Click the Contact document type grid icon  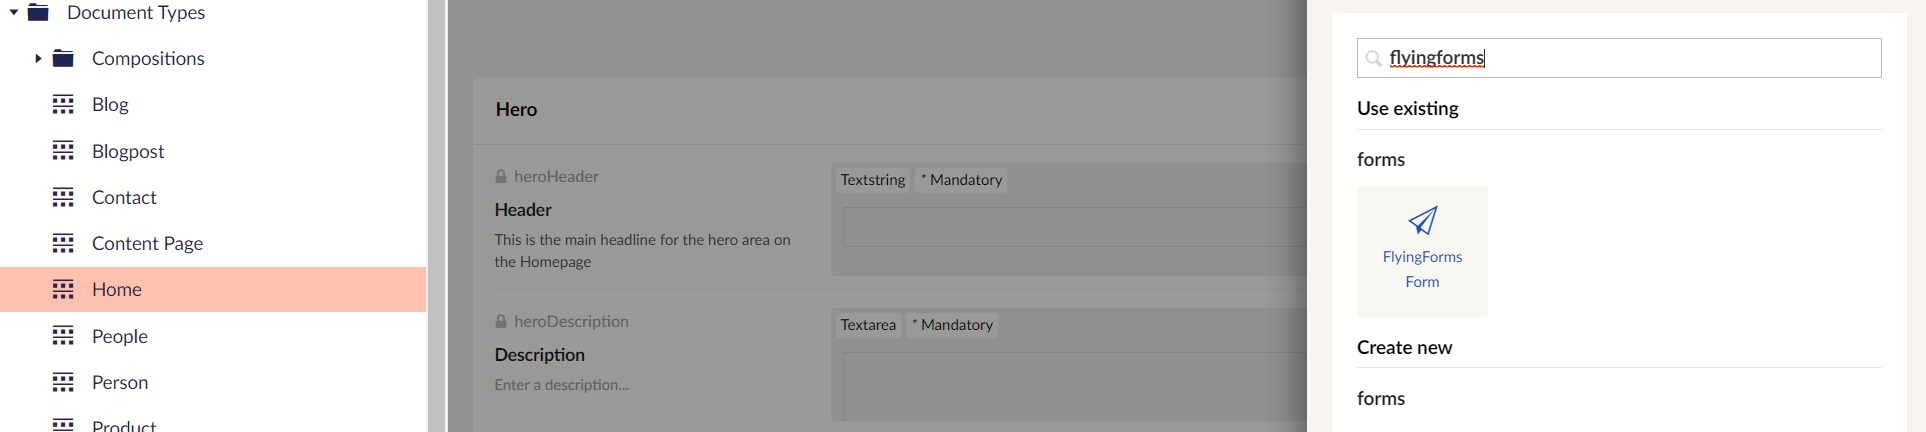coord(63,197)
